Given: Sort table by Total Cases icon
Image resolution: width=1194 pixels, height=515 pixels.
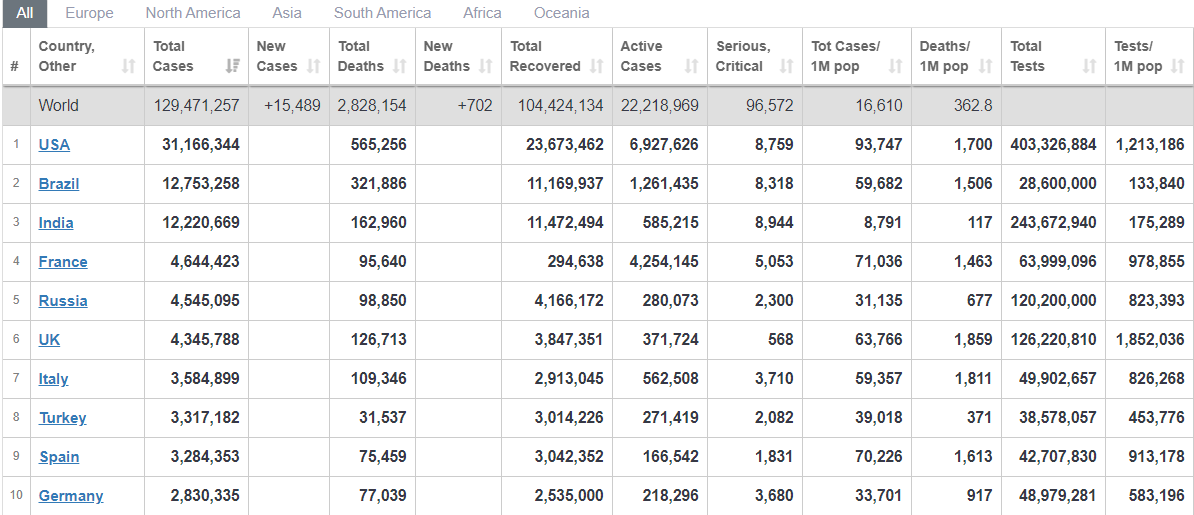Looking at the screenshot, I should (x=232, y=66).
